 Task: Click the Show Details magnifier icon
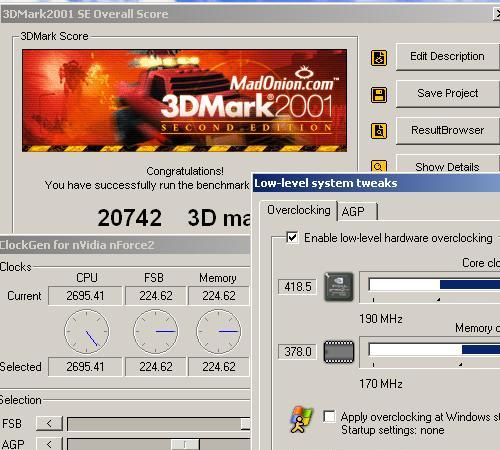tap(379, 166)
